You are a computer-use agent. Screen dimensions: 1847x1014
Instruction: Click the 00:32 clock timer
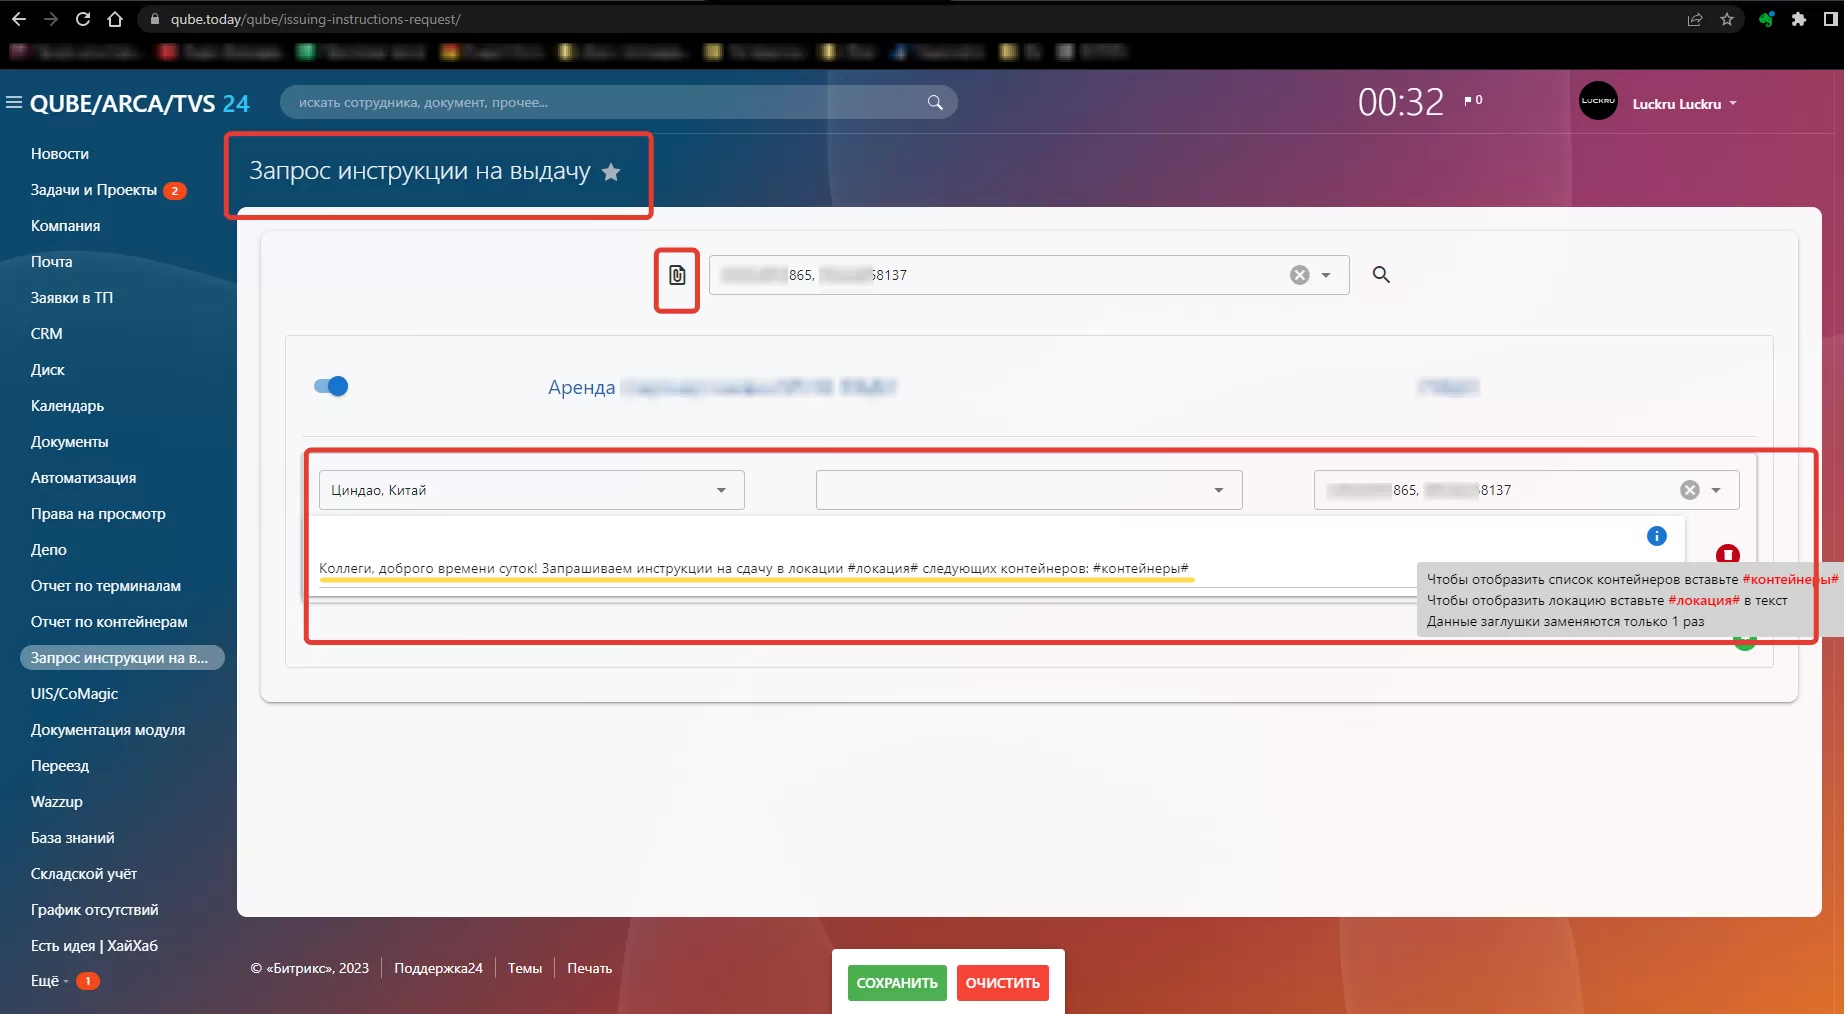point(1400,102)
